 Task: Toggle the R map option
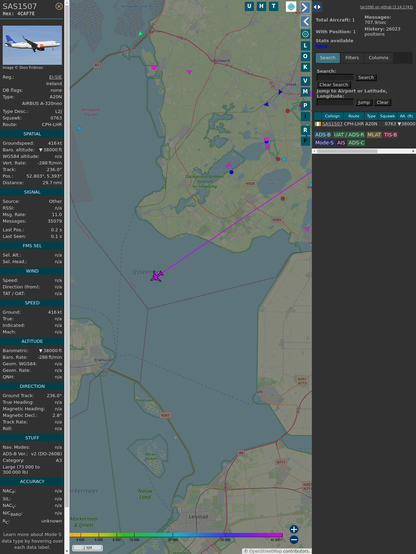tap(305, 130)
